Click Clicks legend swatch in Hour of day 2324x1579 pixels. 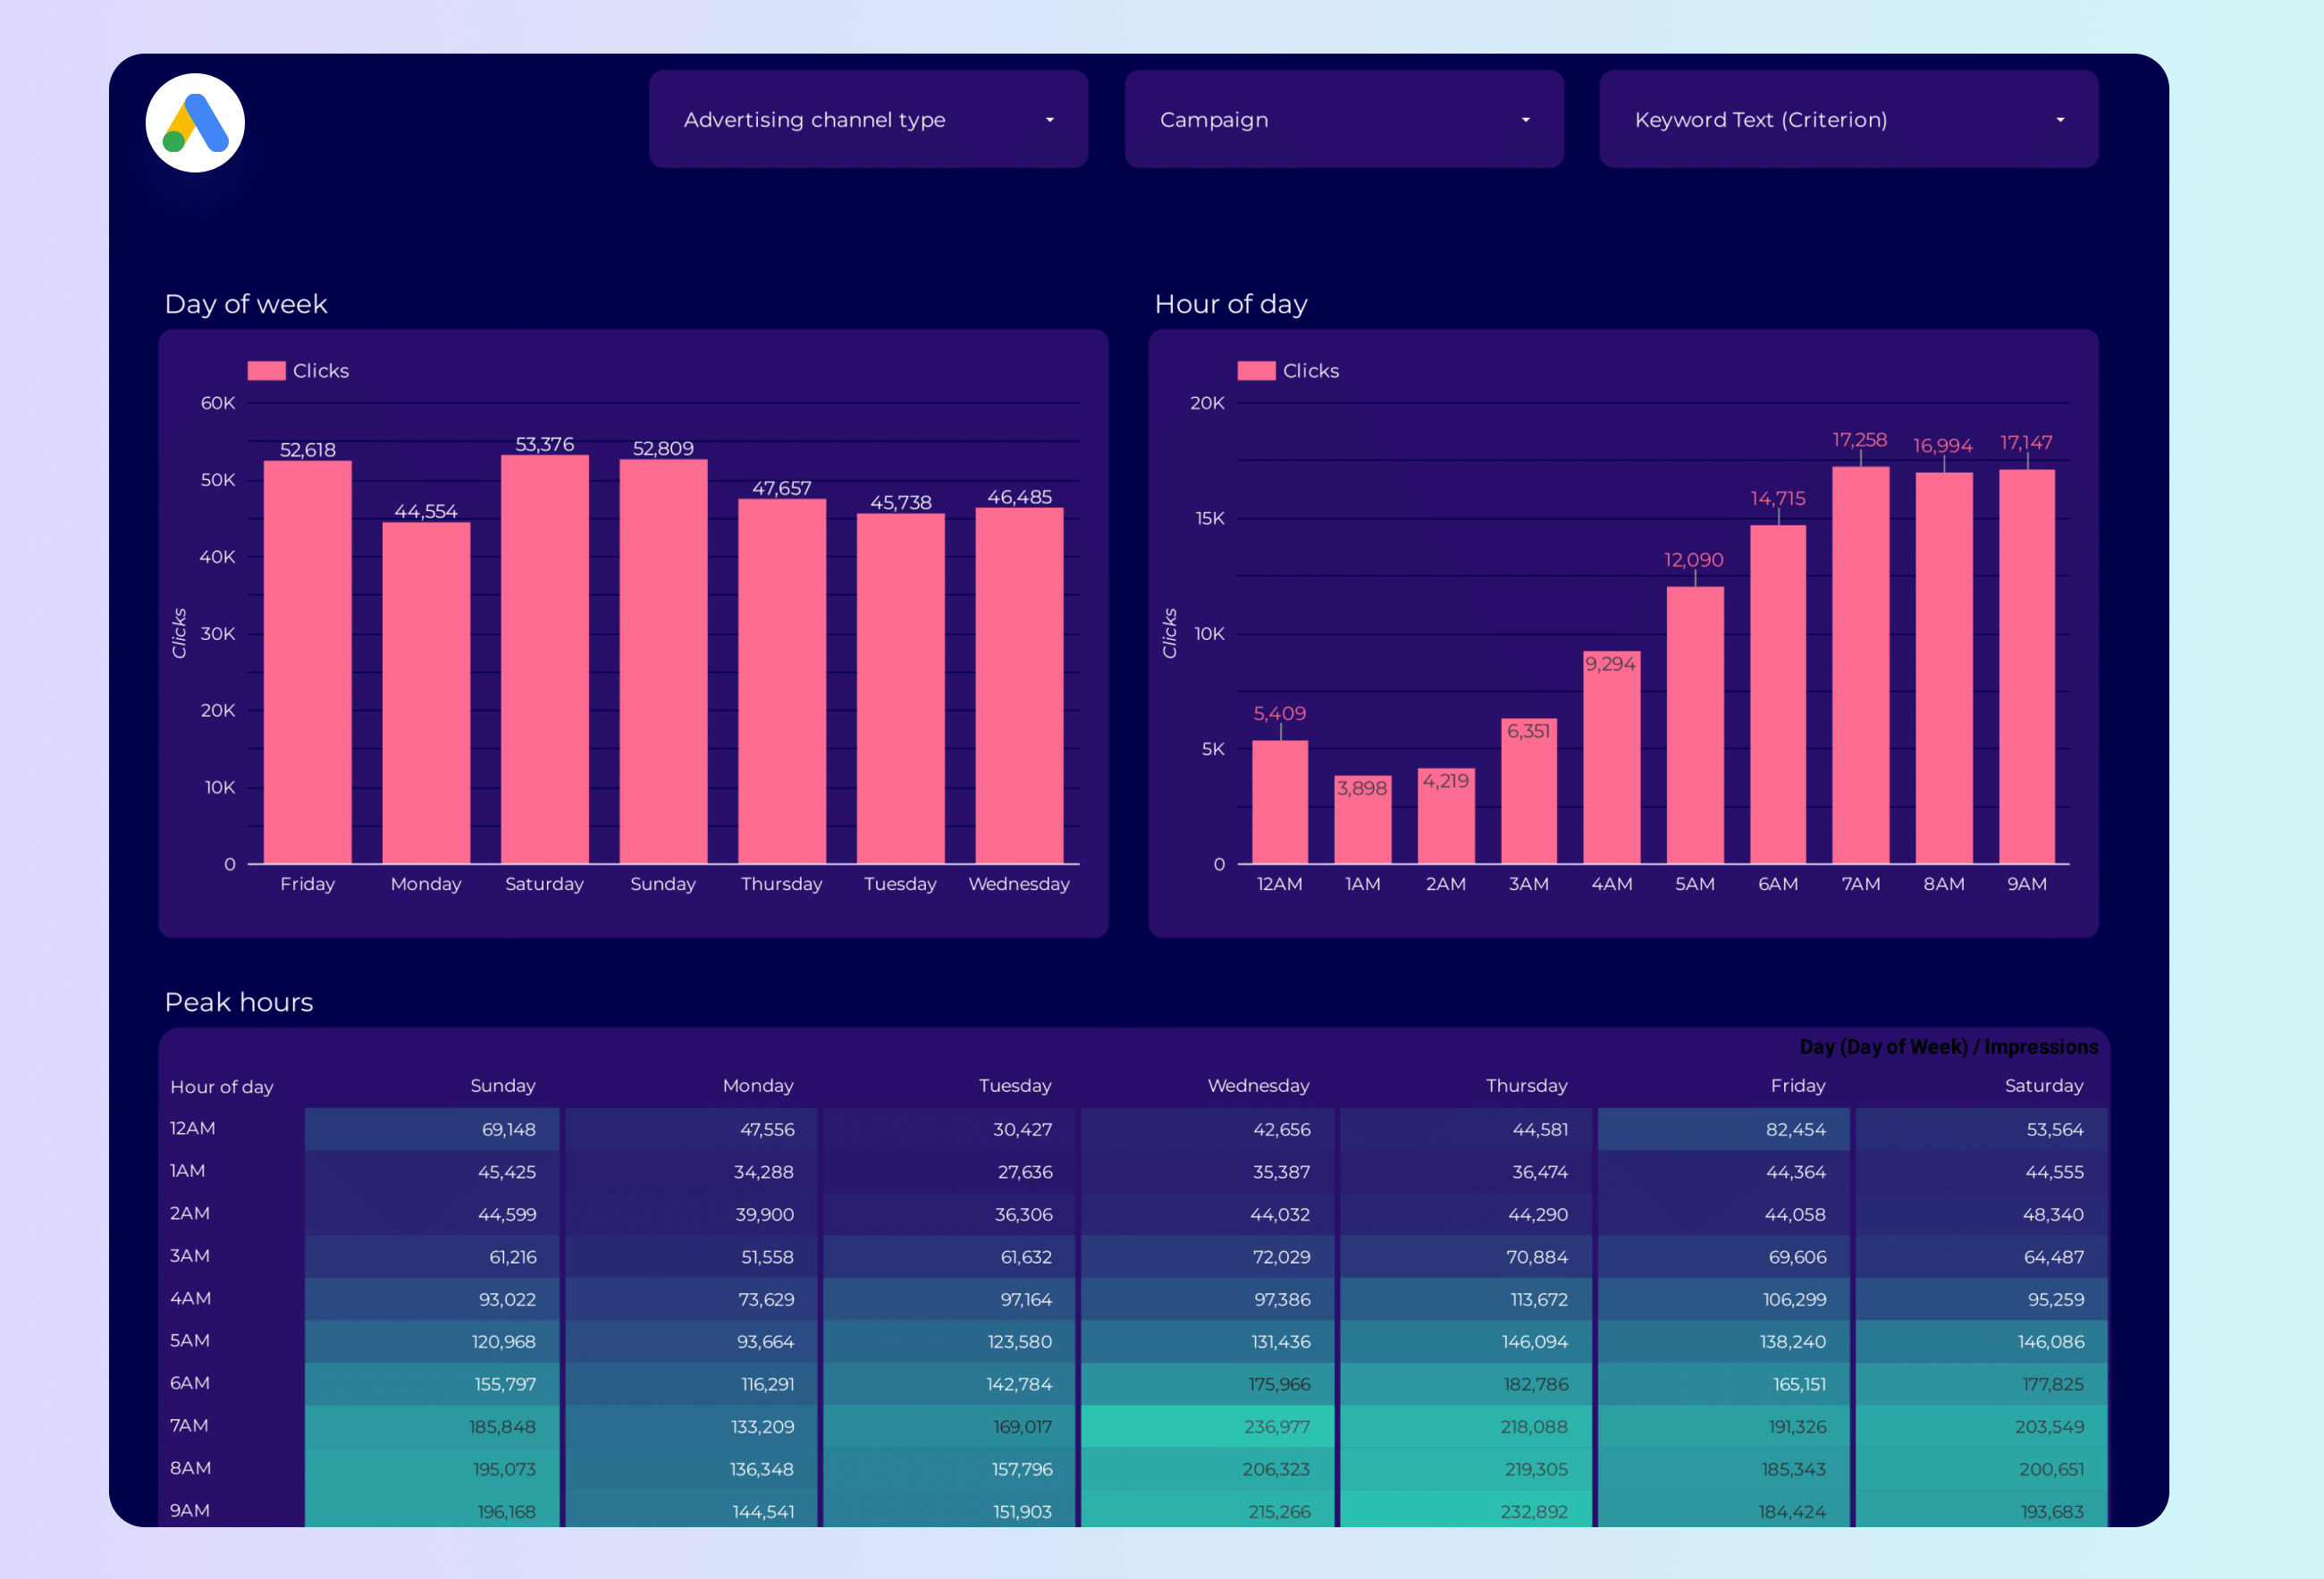click(x=1256, y=371)
